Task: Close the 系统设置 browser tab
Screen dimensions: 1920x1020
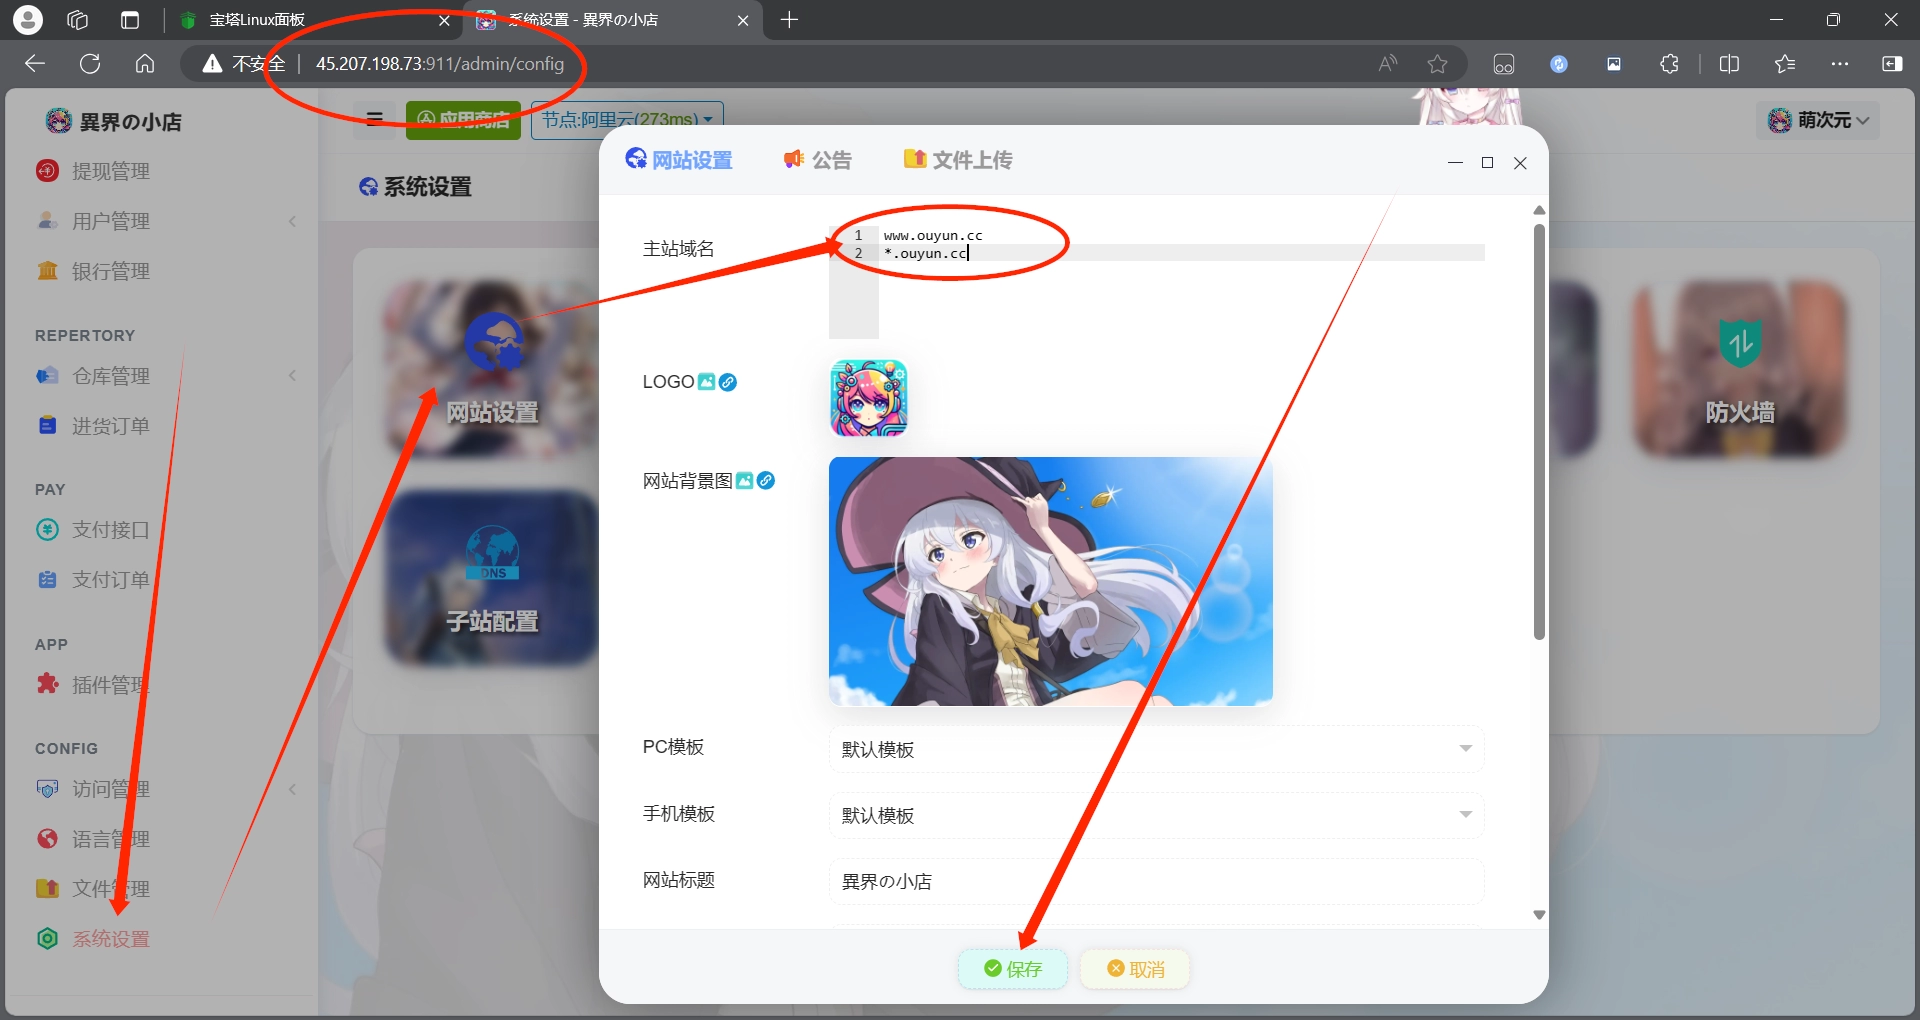Action: click(742, 20)
